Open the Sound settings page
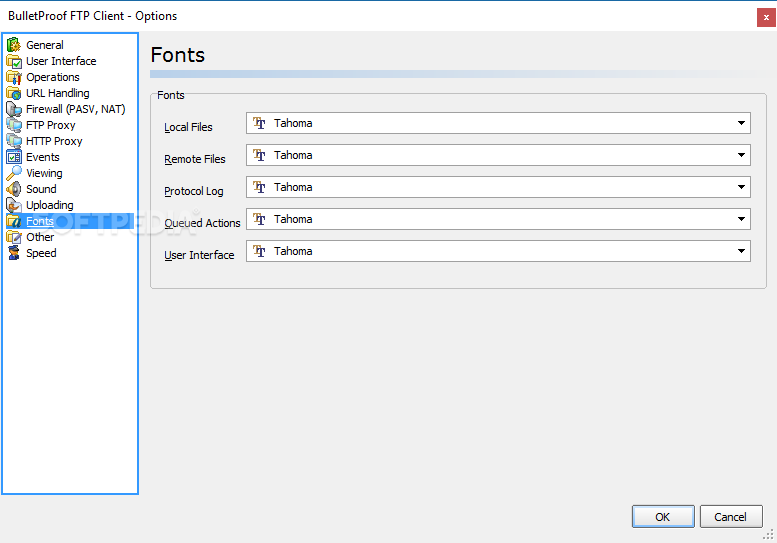 41,189
